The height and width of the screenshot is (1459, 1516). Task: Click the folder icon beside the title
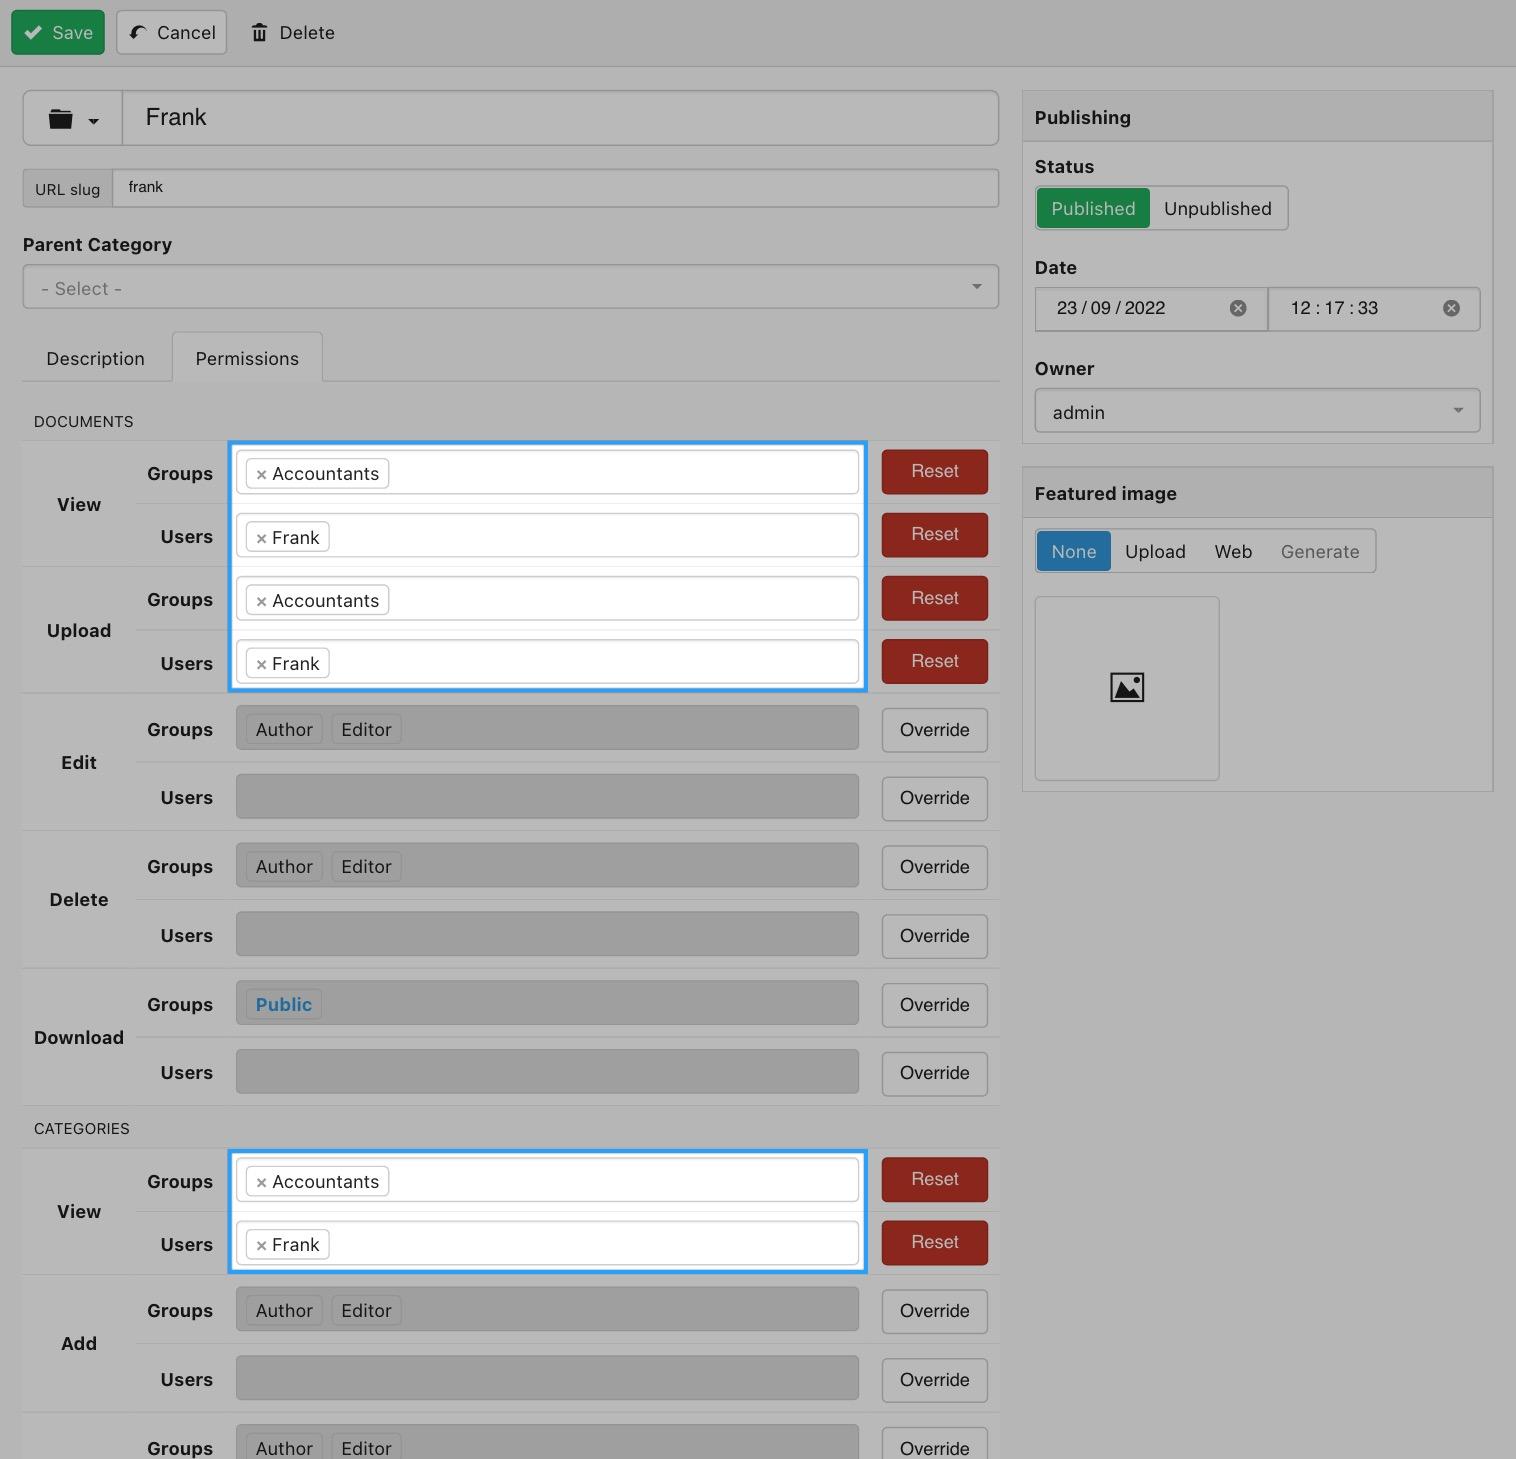point(61,119)
